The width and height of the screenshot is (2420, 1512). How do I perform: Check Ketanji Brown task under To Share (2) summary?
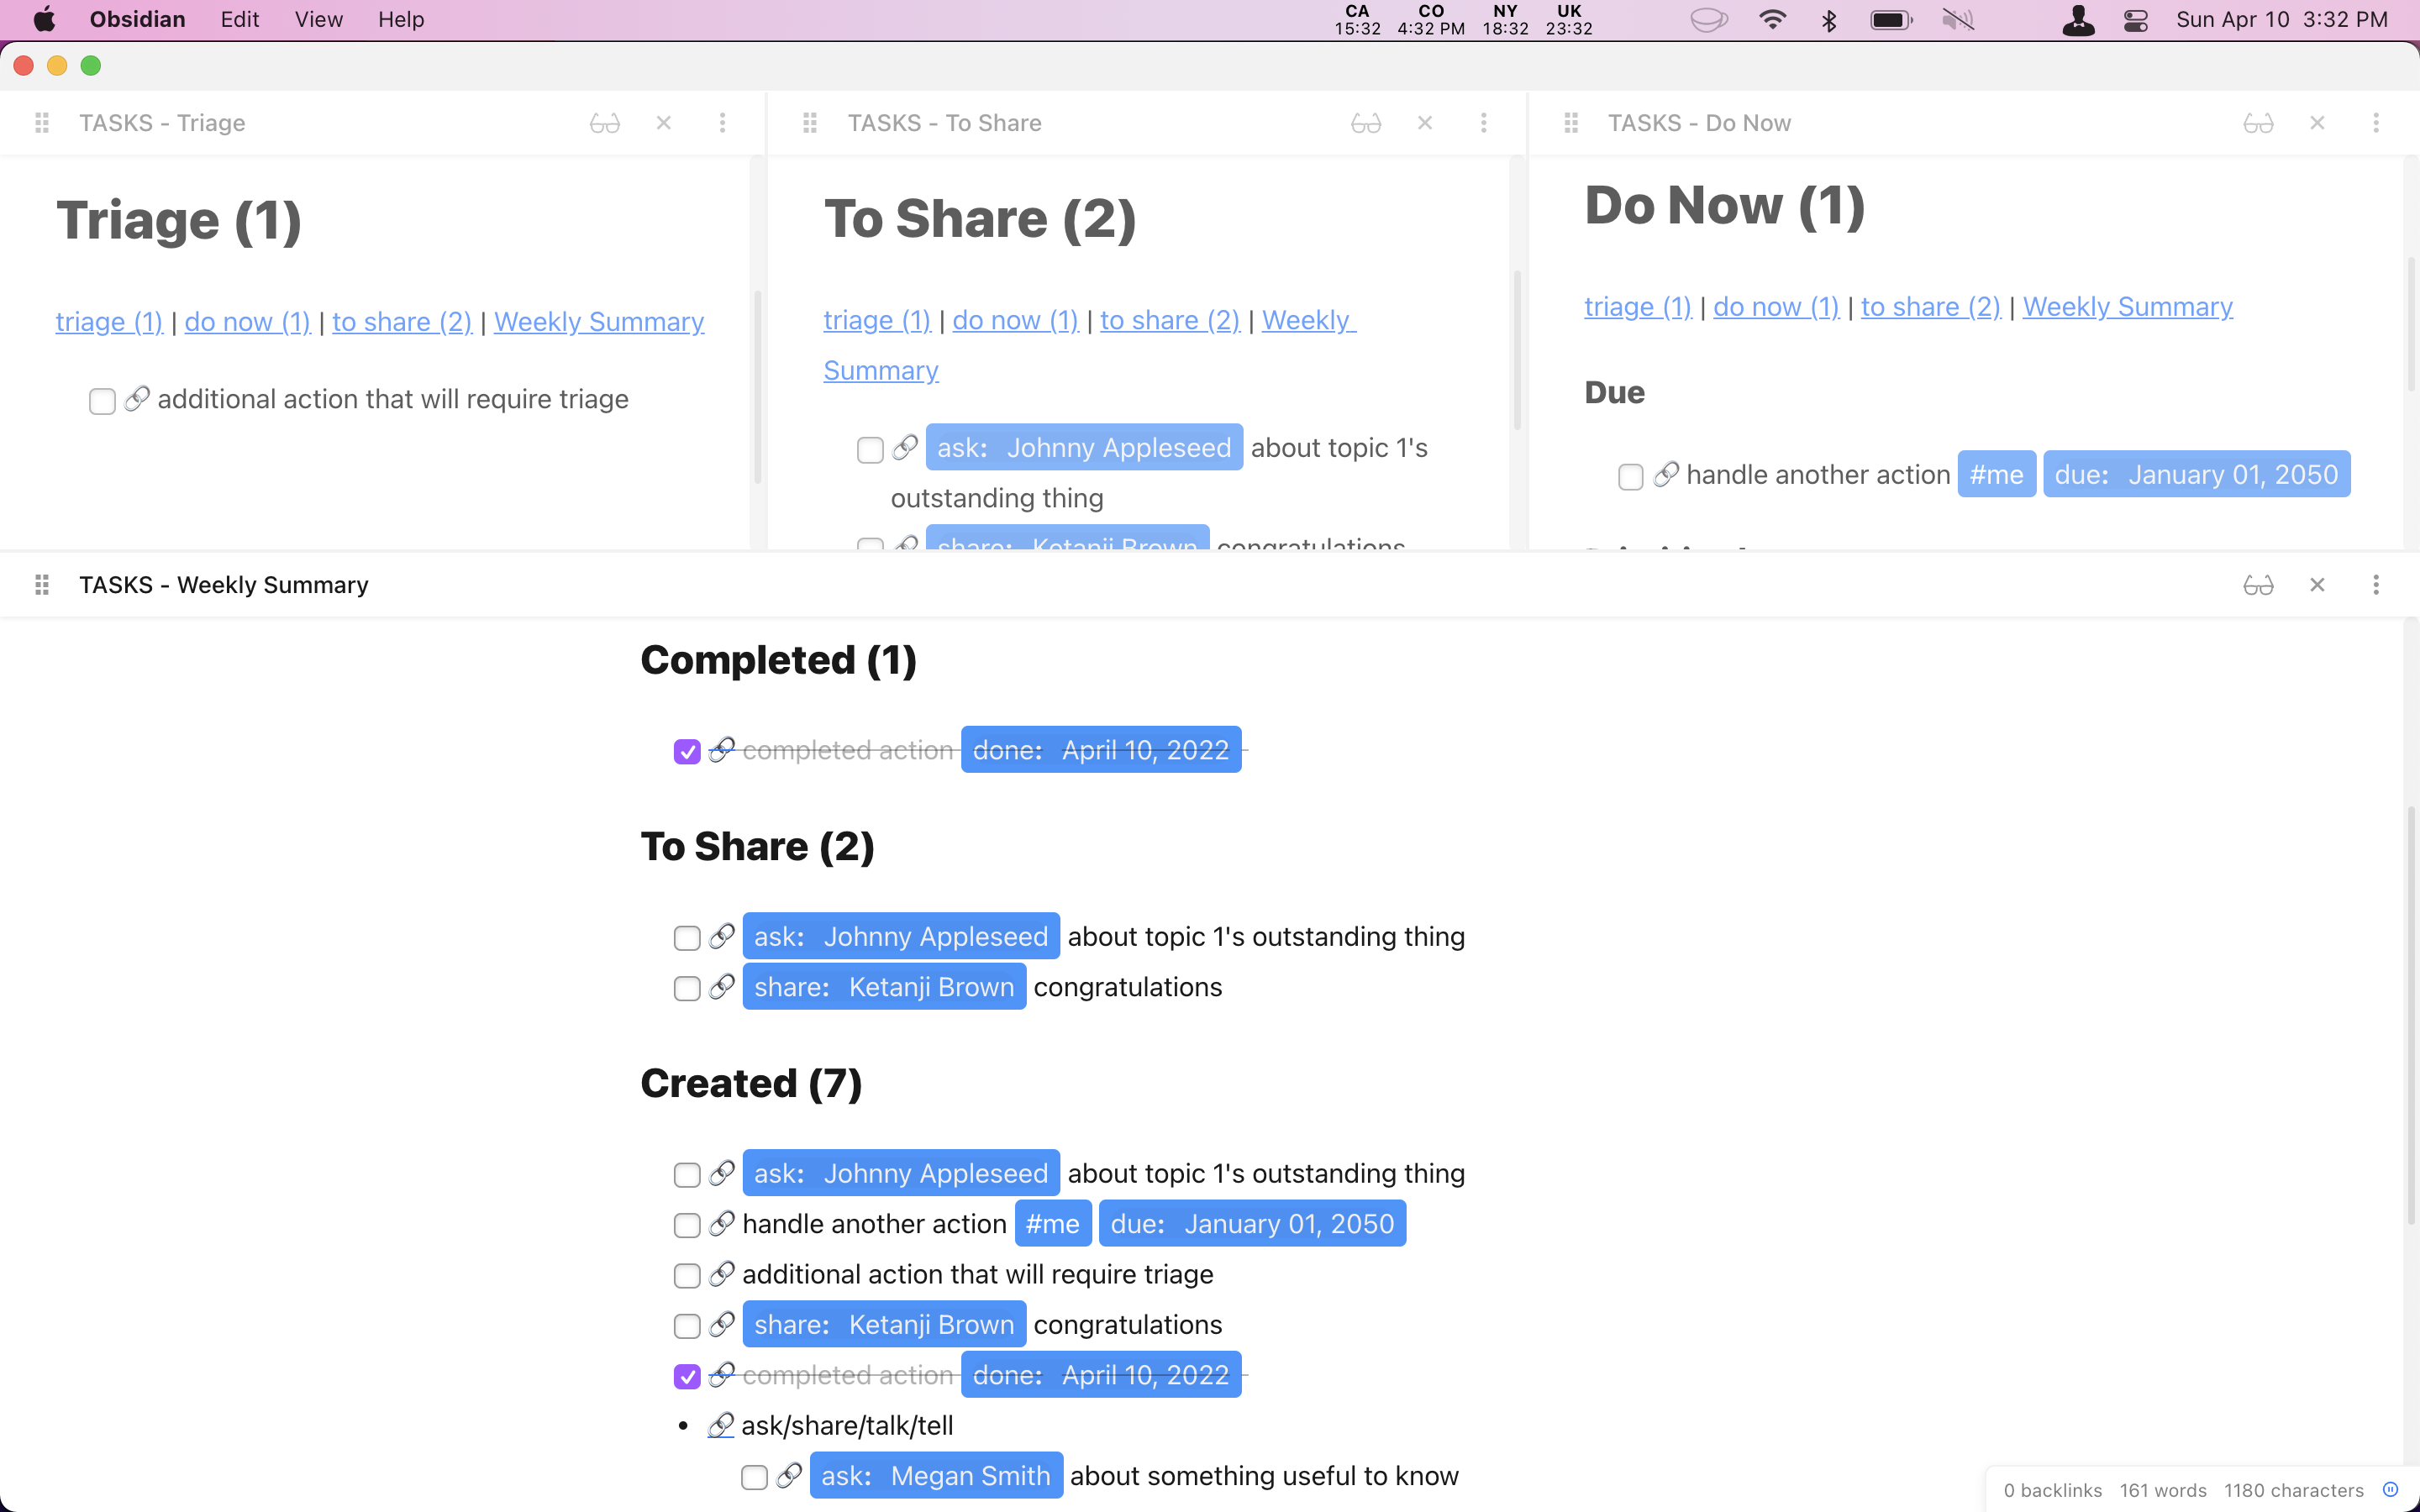(x=687, y=988)
